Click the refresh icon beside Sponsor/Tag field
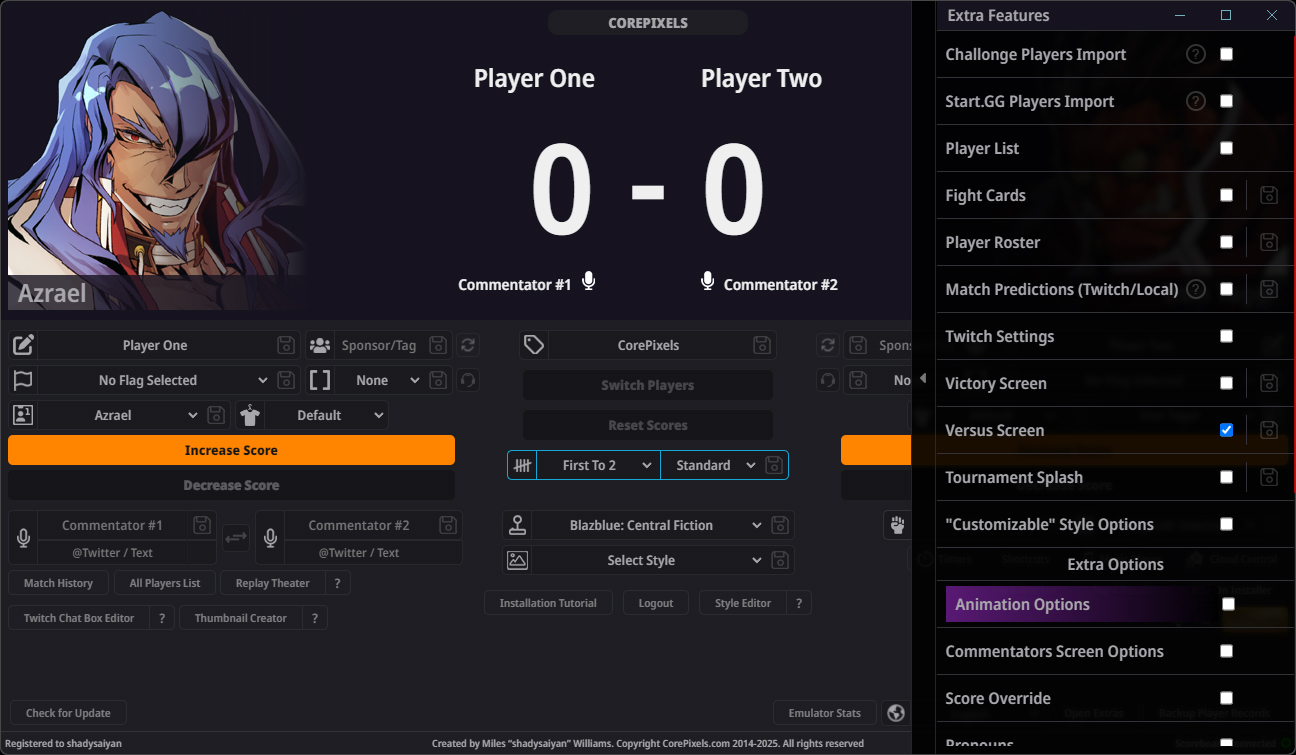This screenshot has width=1296, height=755. [x=468, y=345]
